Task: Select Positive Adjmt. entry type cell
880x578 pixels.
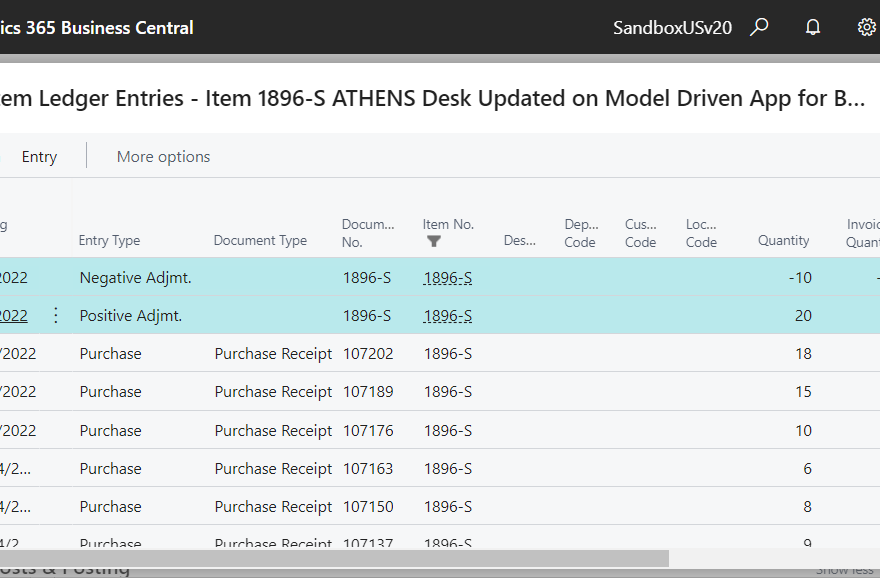Action: 131,316
